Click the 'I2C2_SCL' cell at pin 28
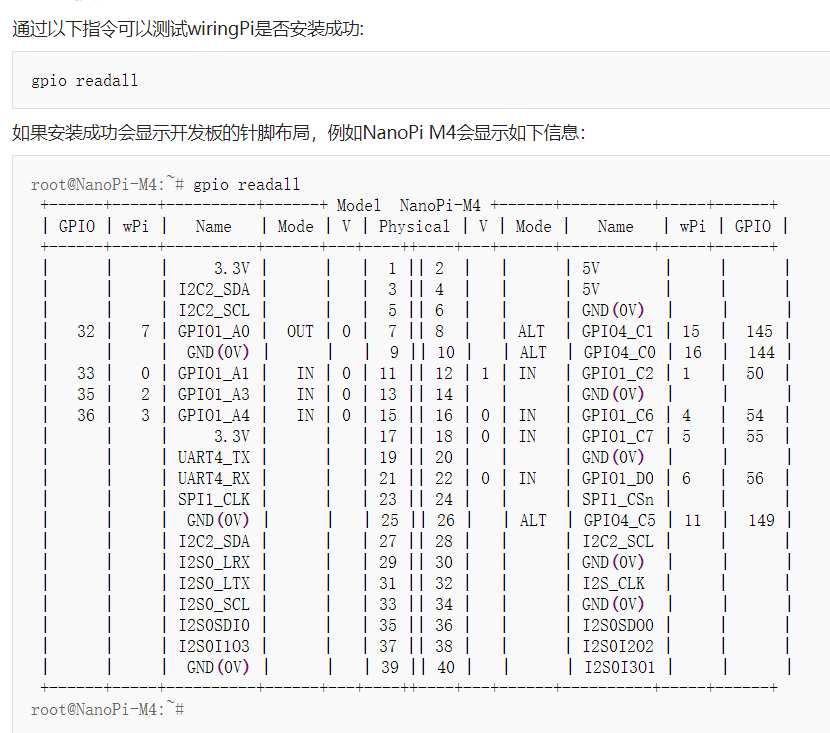Viewport: 830px width, 733px height. pyautogui.click(x=617, y=541)
